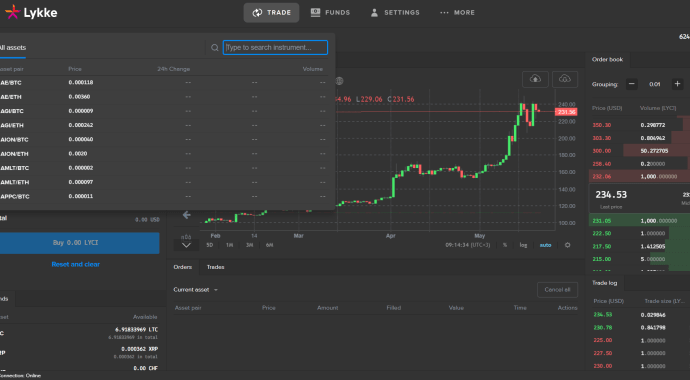Open the Order book tab
Viewport: 690px width, 380px height.
[607, 59]
